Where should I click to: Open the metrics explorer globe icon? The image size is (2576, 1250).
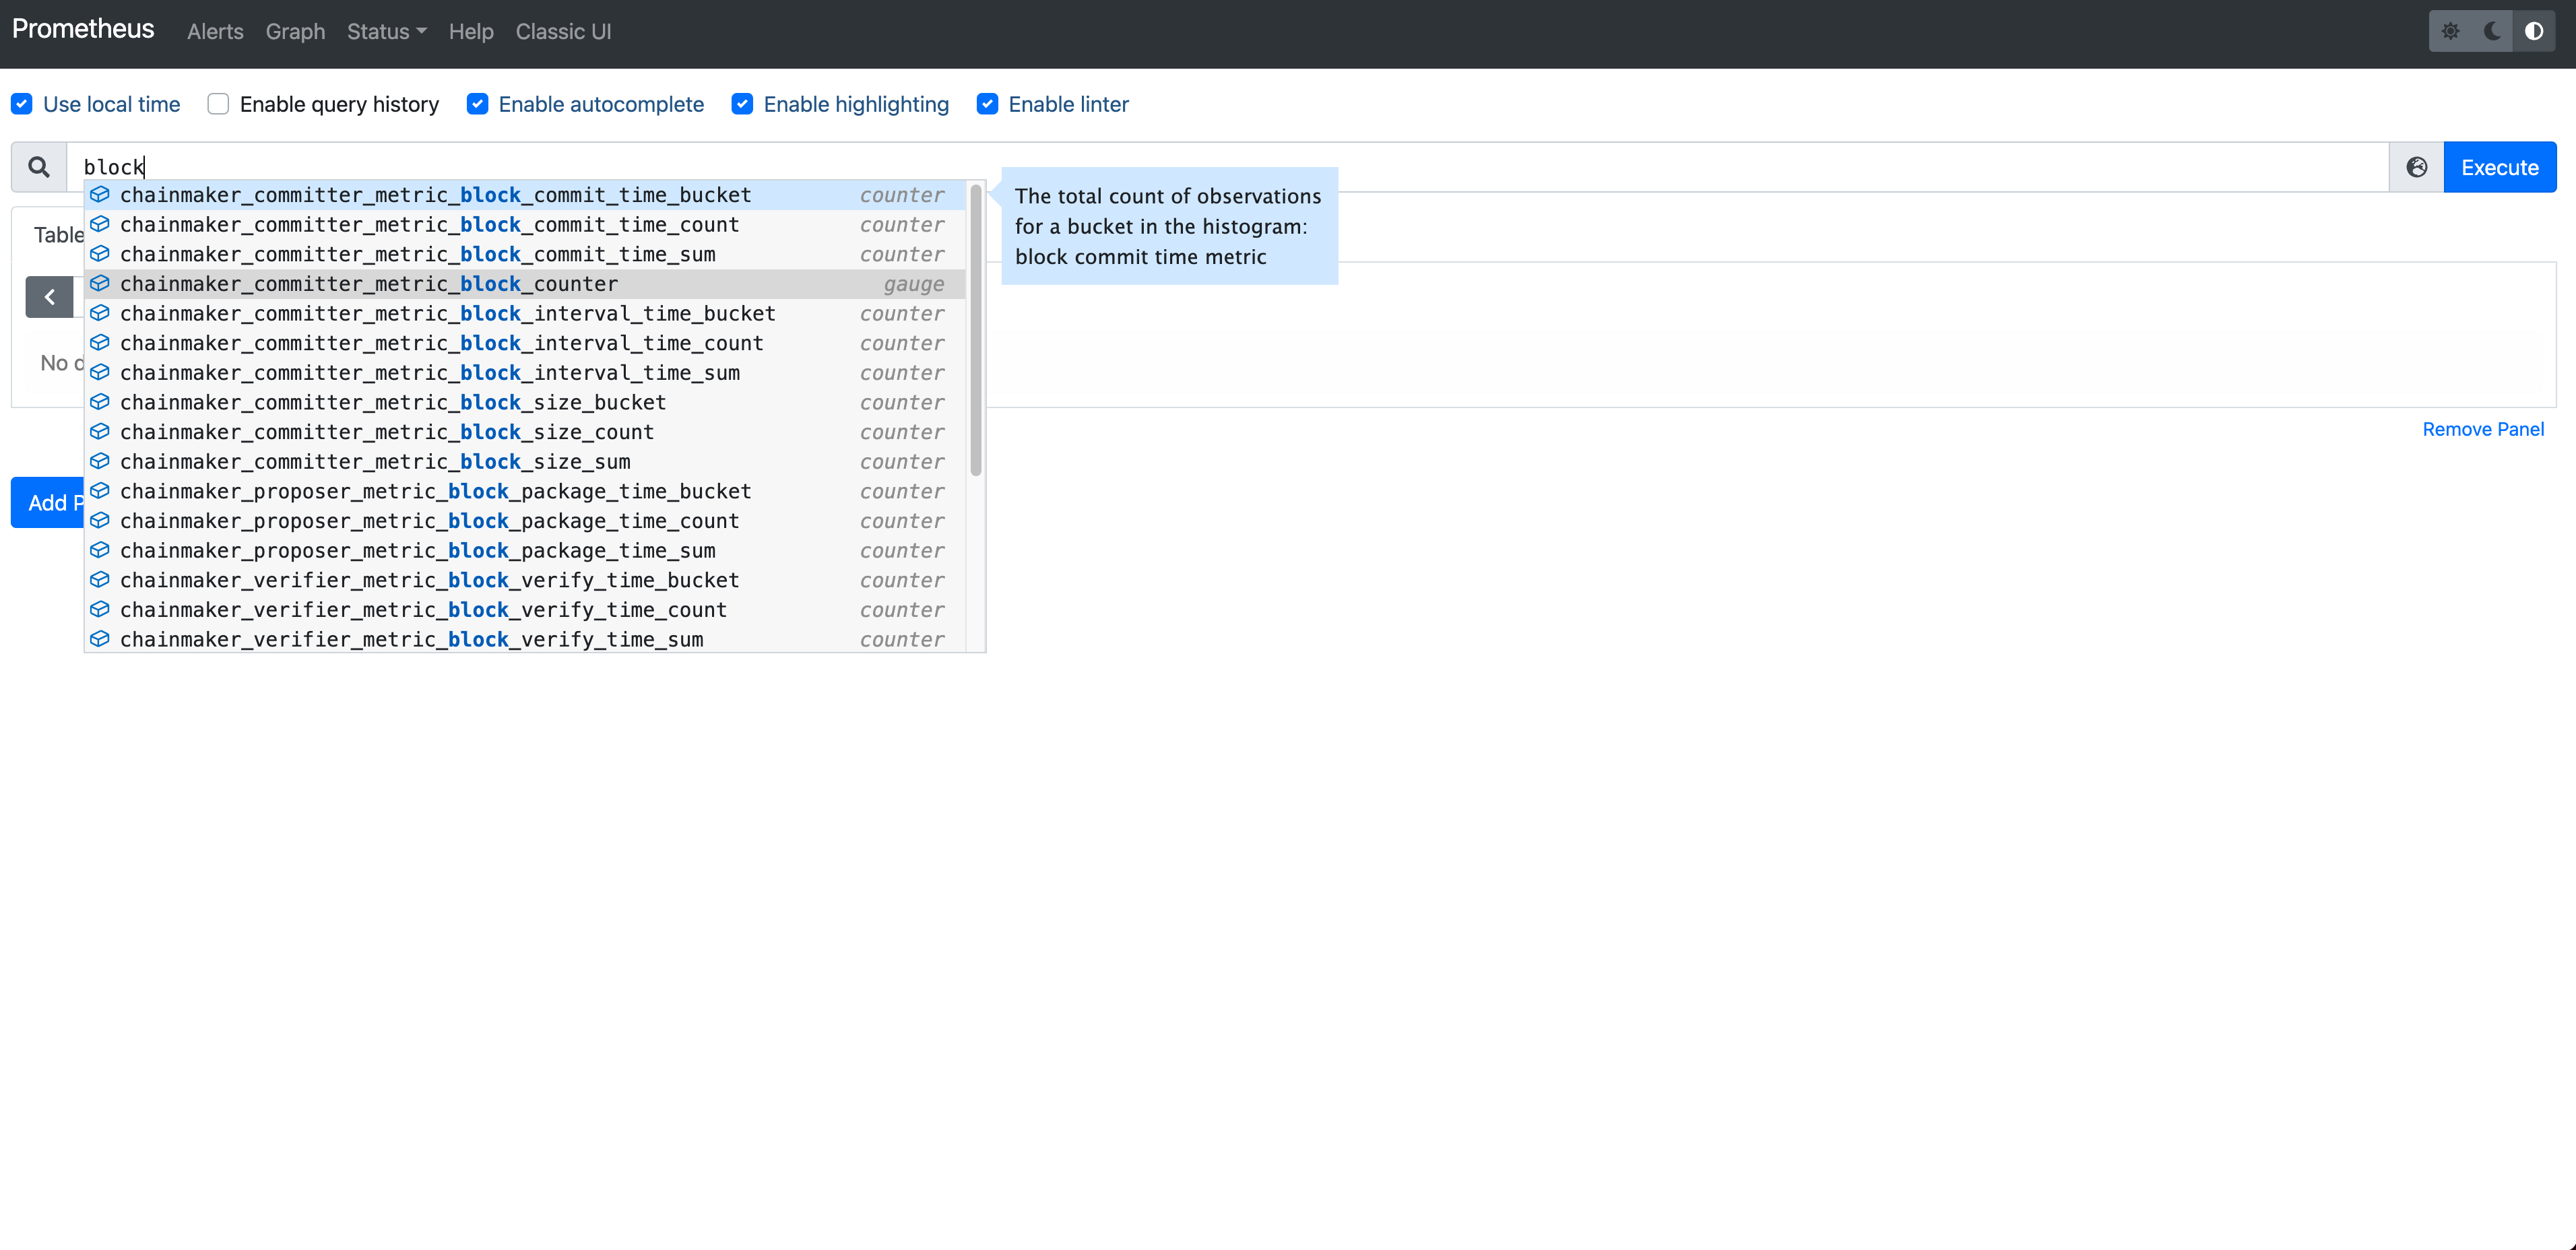pyautogui.click(x=2416, y=167)
